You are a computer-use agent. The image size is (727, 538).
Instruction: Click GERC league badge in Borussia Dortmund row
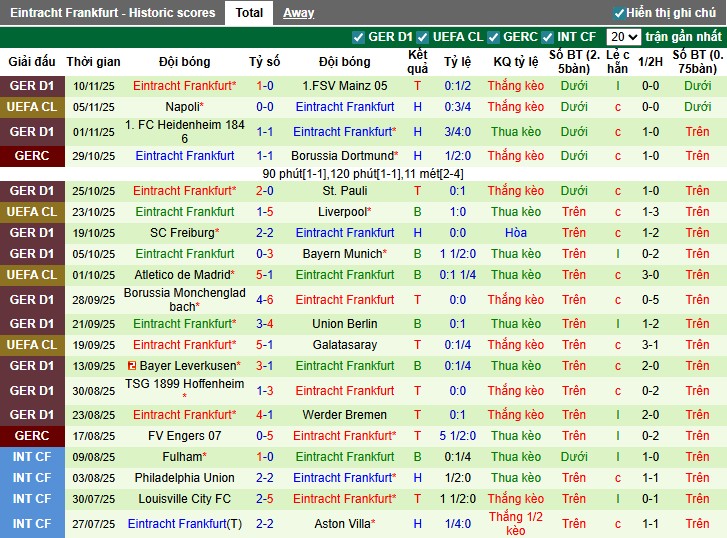(32, 156)
